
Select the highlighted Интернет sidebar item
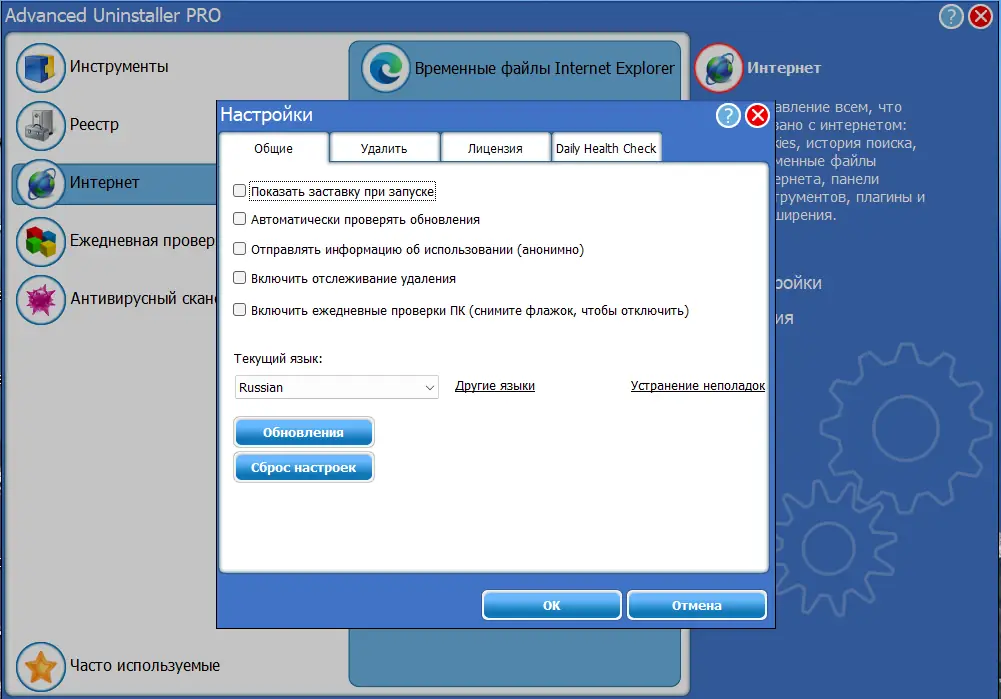(x=114, y=183)
